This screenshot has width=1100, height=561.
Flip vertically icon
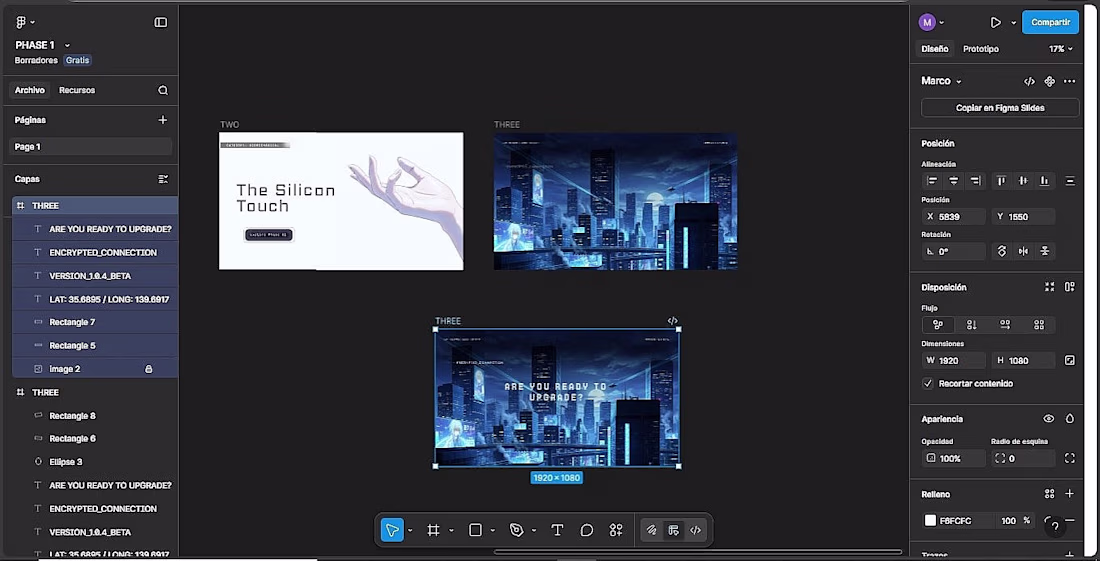pyautogui.click(x=1045, y=251)
